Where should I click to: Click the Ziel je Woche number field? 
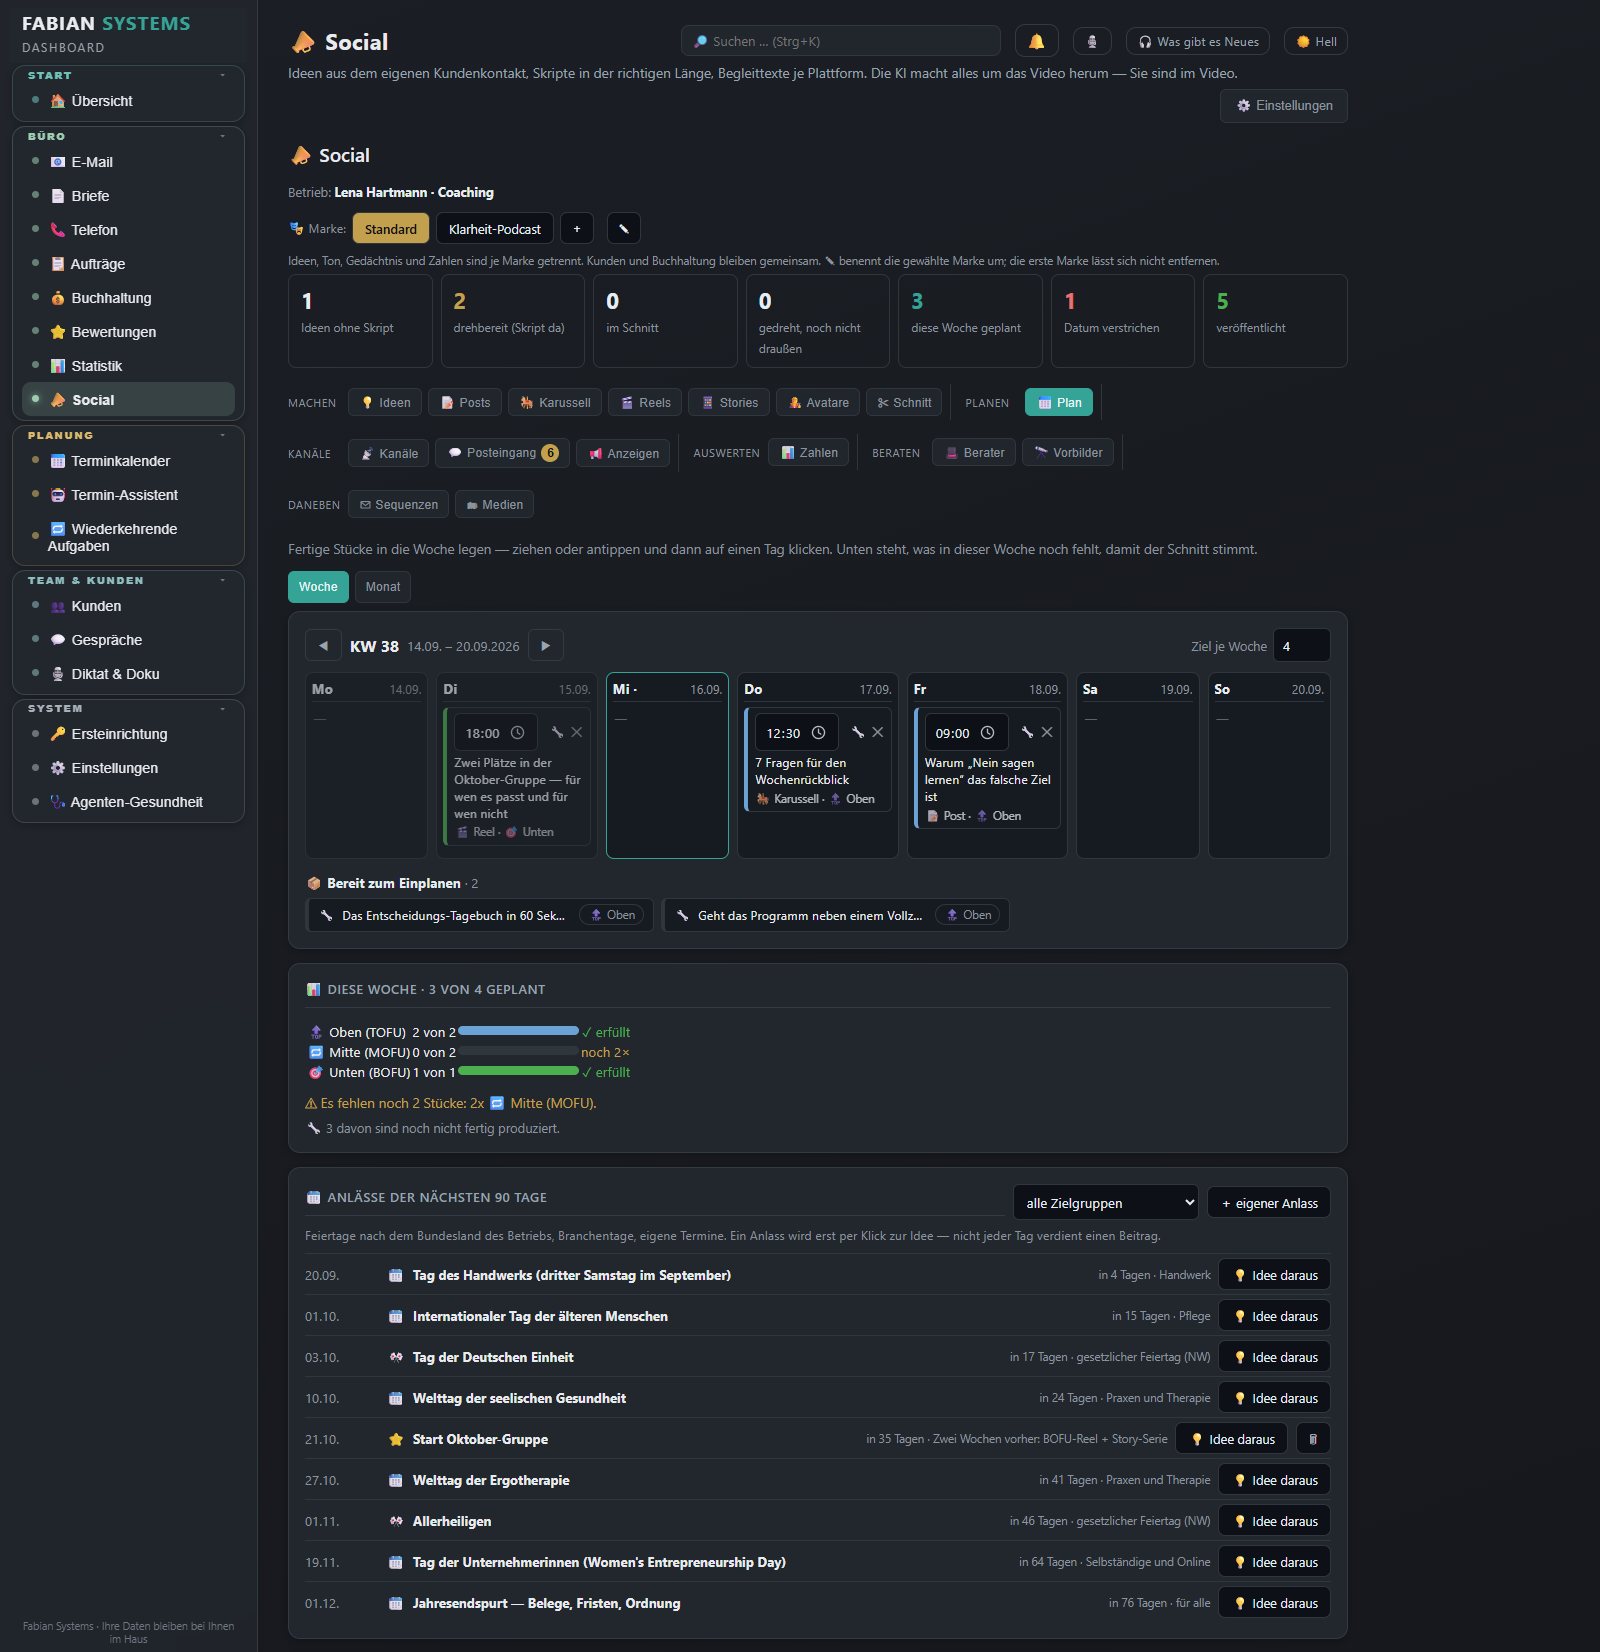[x=1301, y=645]
